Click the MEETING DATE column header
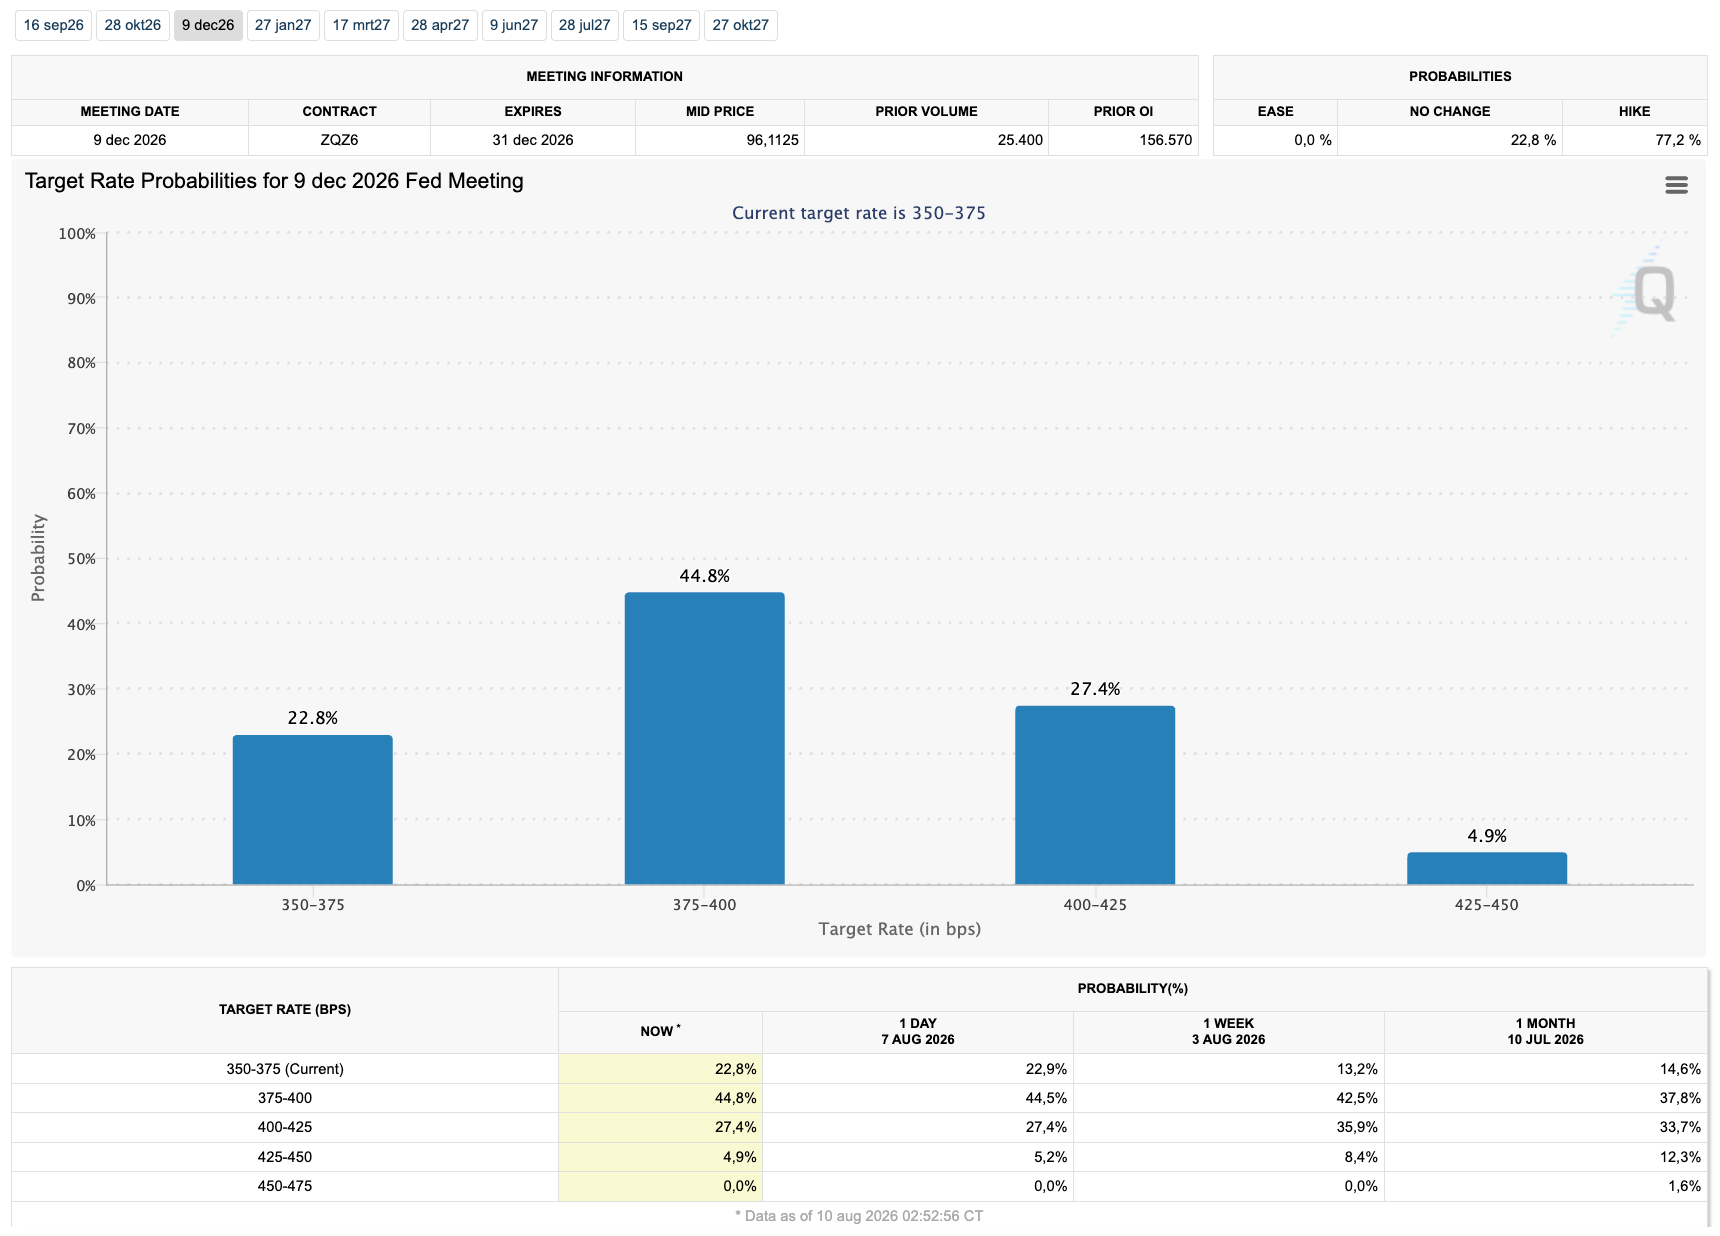This screenshot has height=1236, width=1720. coord(130,111)
